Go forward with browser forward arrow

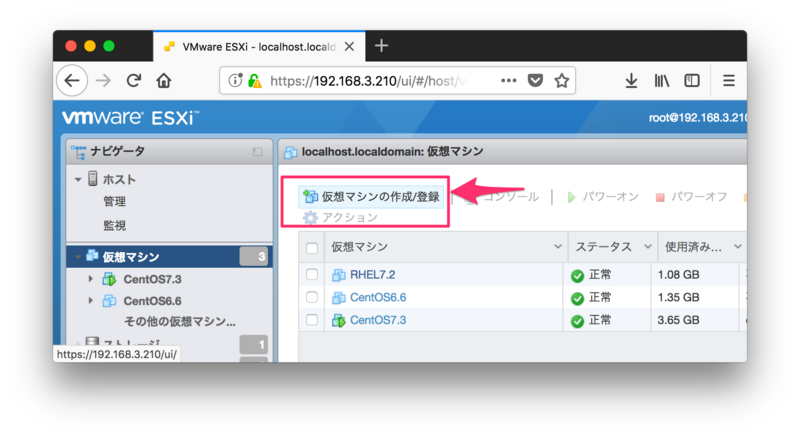104,81
